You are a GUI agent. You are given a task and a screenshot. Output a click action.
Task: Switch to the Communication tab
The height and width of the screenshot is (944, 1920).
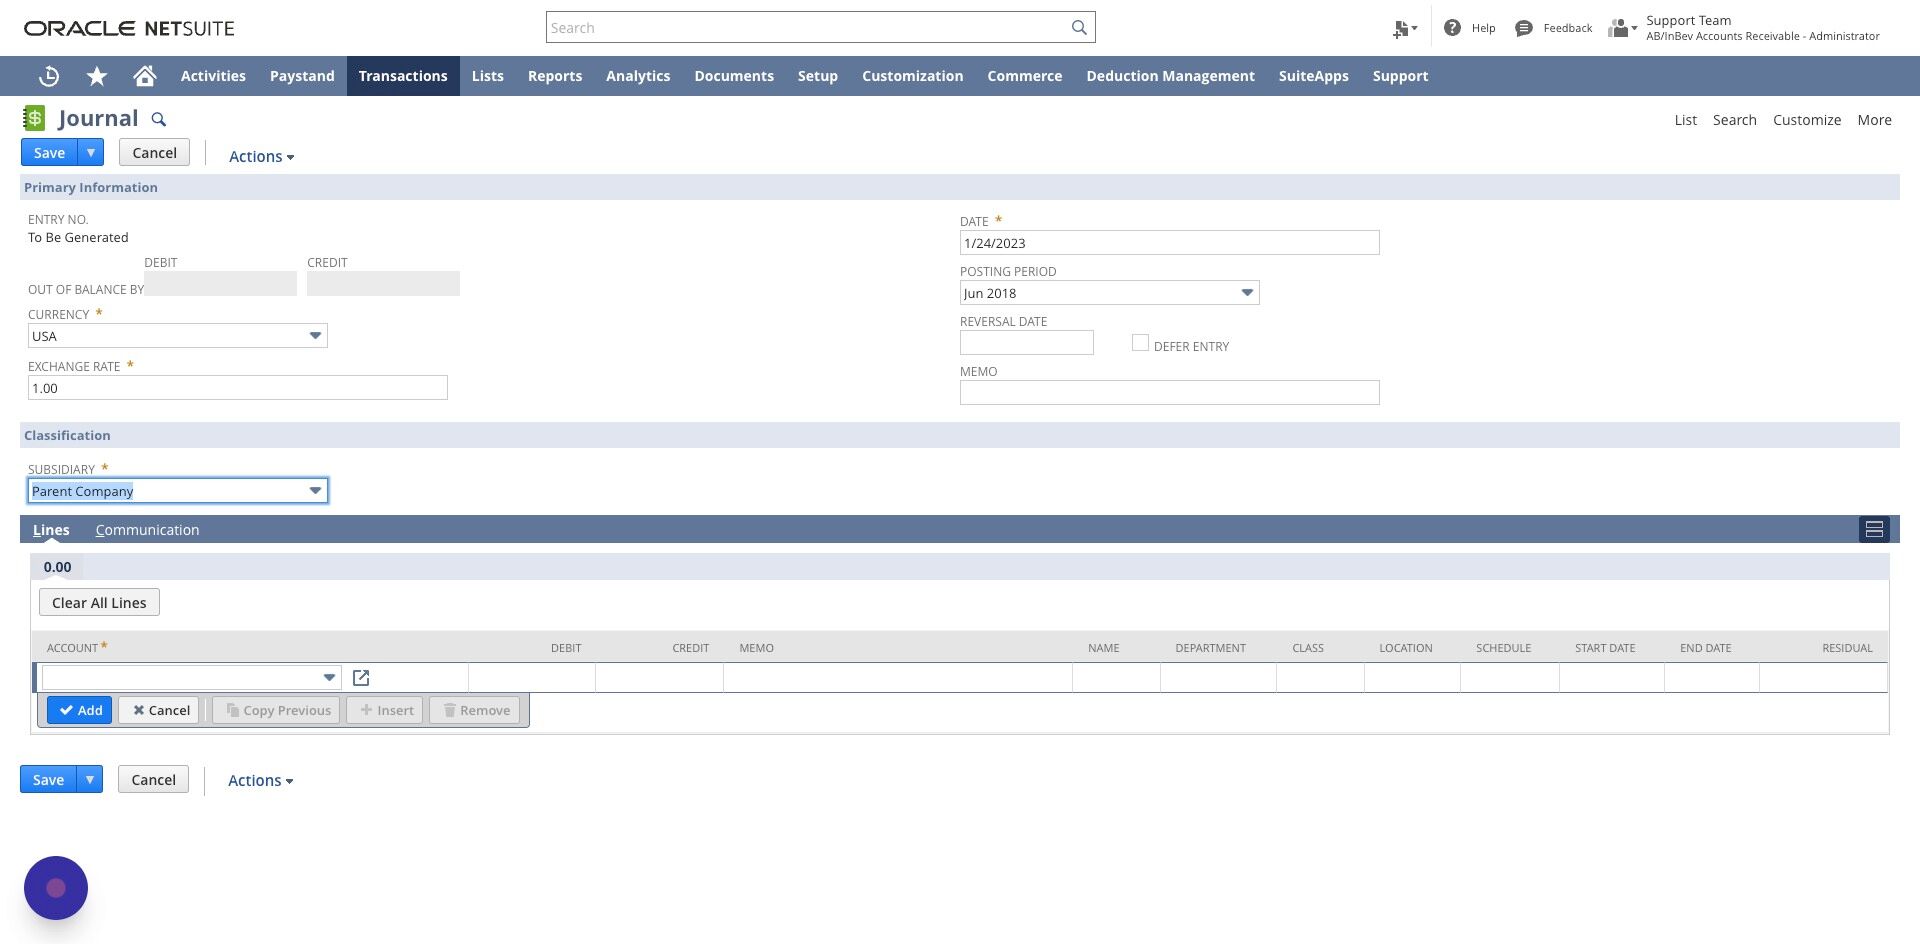(x=147, y=530)
